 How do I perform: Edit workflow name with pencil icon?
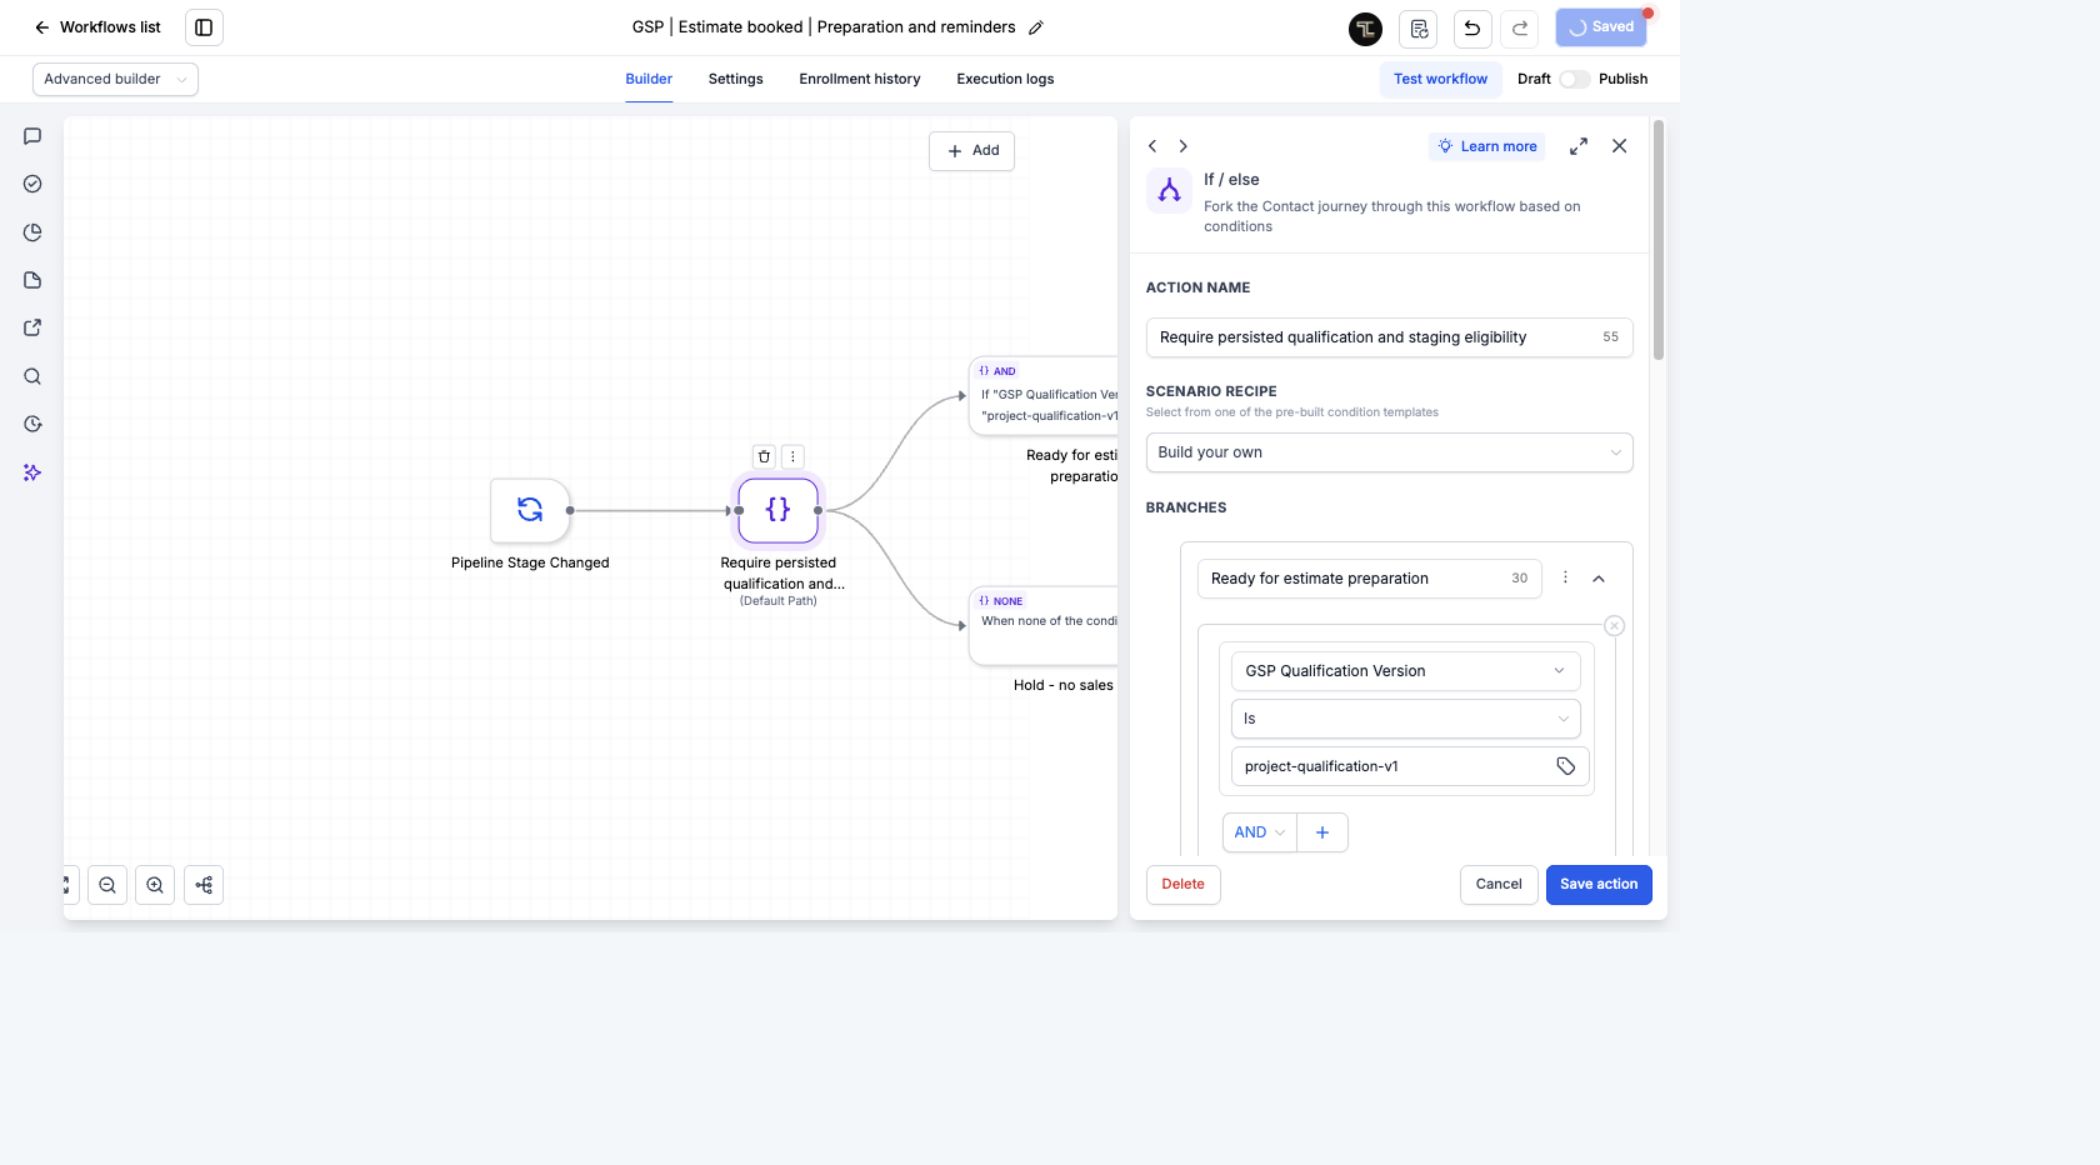tap(1036, 28)
